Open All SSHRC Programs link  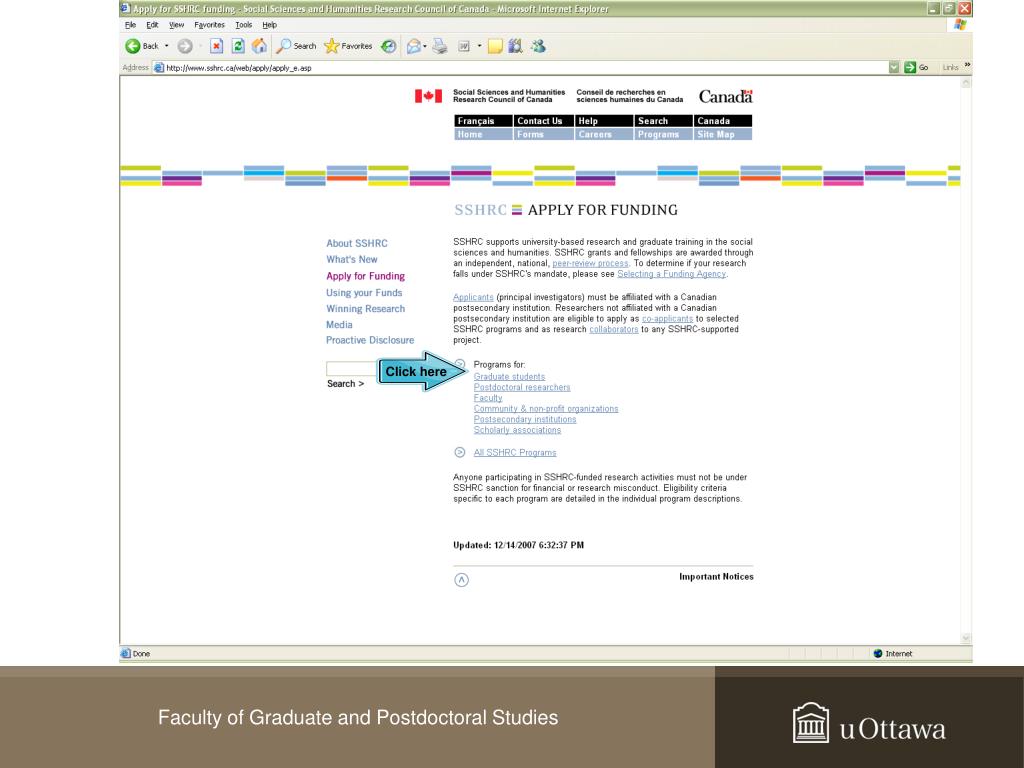(x=515, y=453)
